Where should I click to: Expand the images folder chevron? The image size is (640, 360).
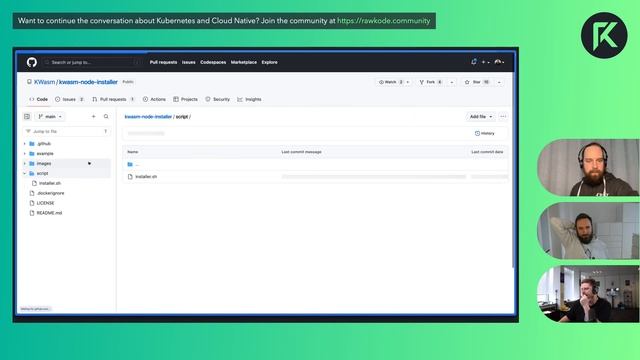[24, 163]
